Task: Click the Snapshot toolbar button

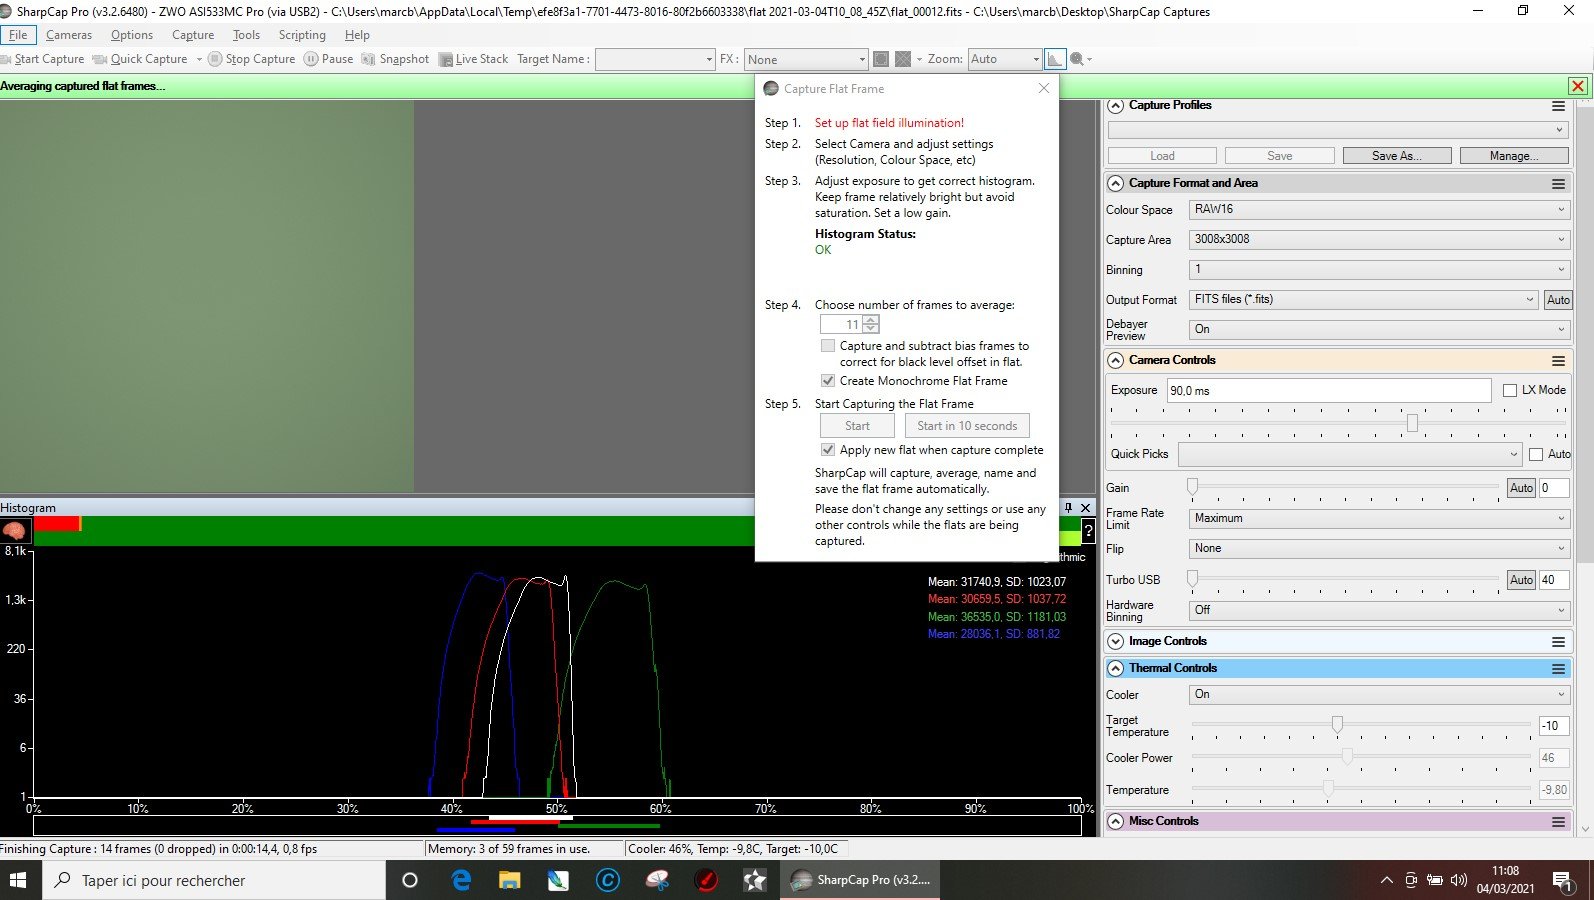Action: pos(395,59)
